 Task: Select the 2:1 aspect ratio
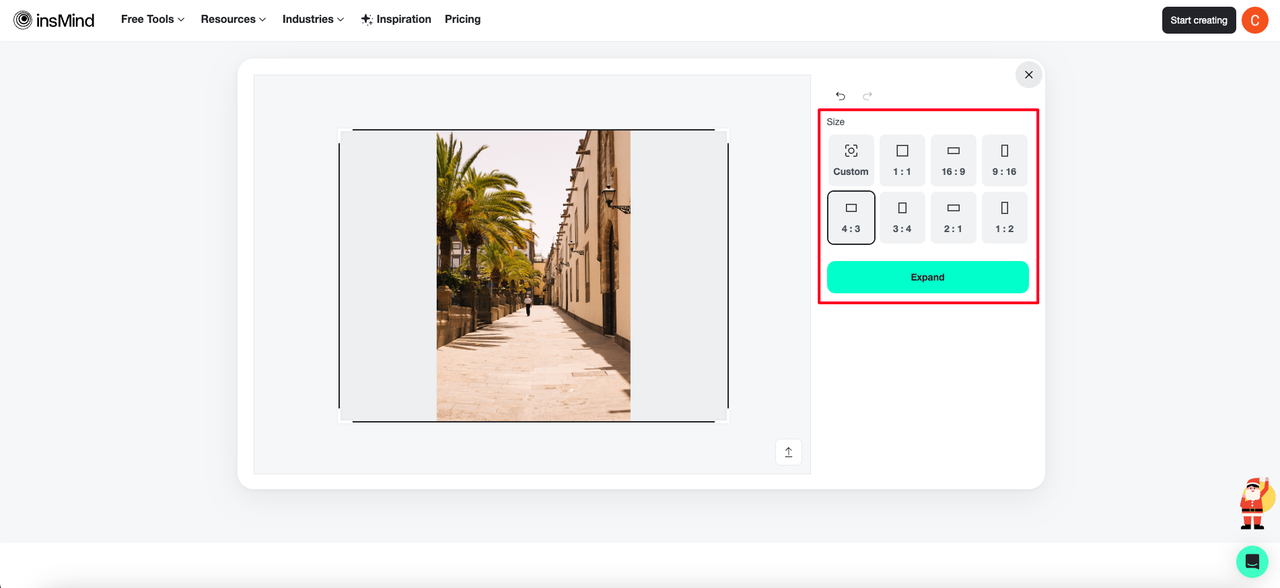[x=953, y=217]
